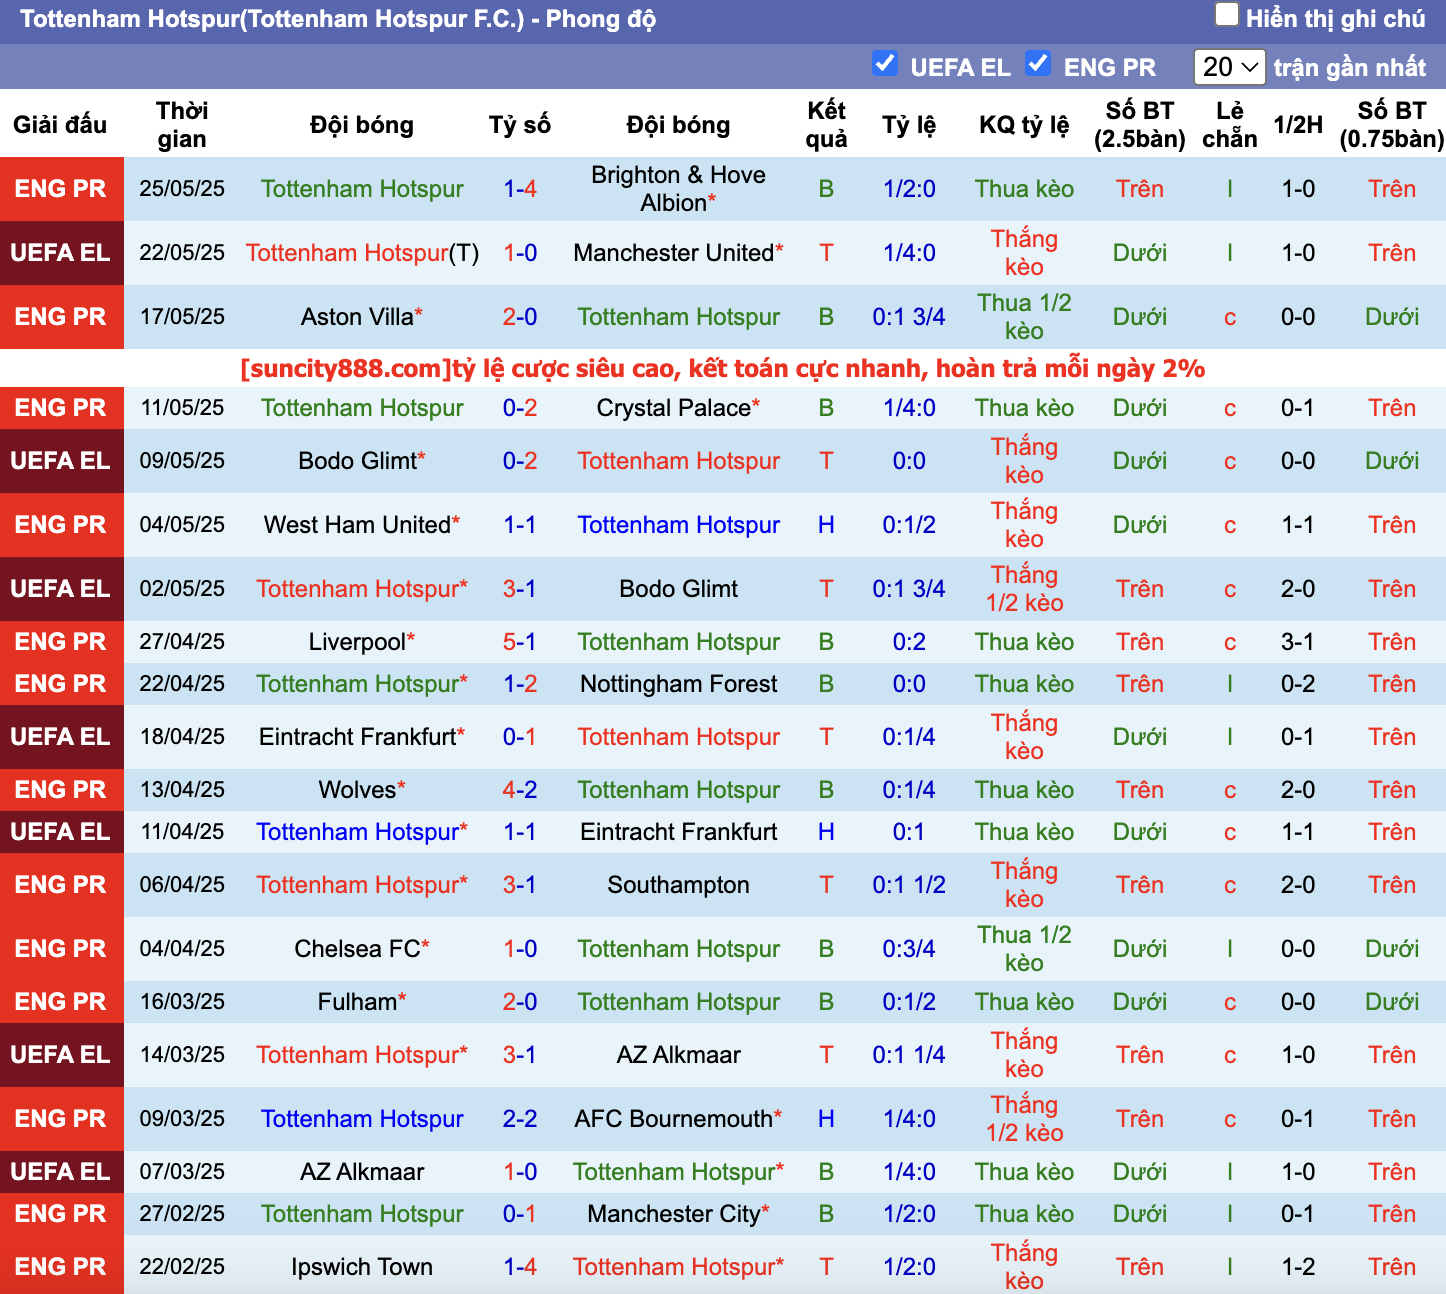The height and width of the screenshot is (1294, 1446).
Task: Click the KQ tỷ lệ column header
Action: click(1024, 125)
